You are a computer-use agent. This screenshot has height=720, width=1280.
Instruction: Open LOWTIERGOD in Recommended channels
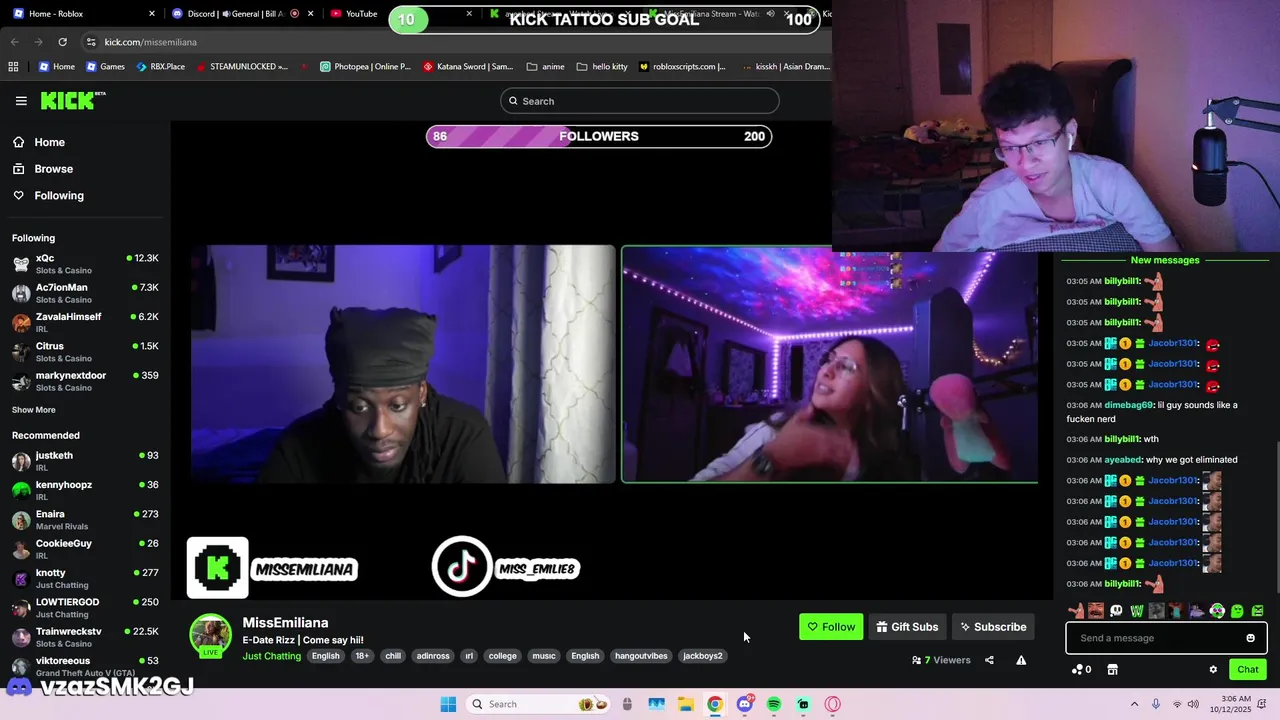coord(85,608)
